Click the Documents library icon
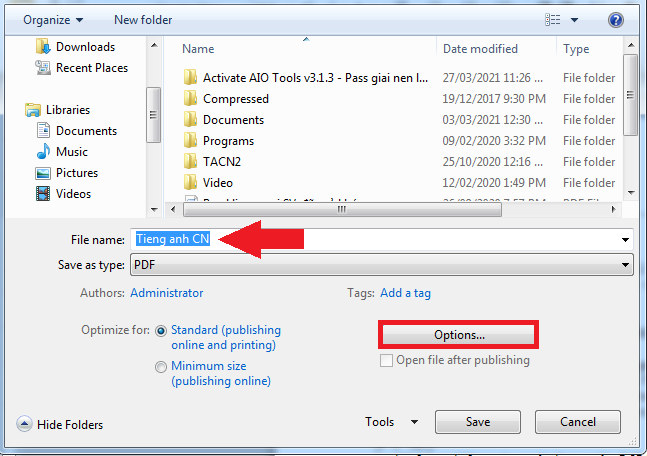 pos(43,130)
